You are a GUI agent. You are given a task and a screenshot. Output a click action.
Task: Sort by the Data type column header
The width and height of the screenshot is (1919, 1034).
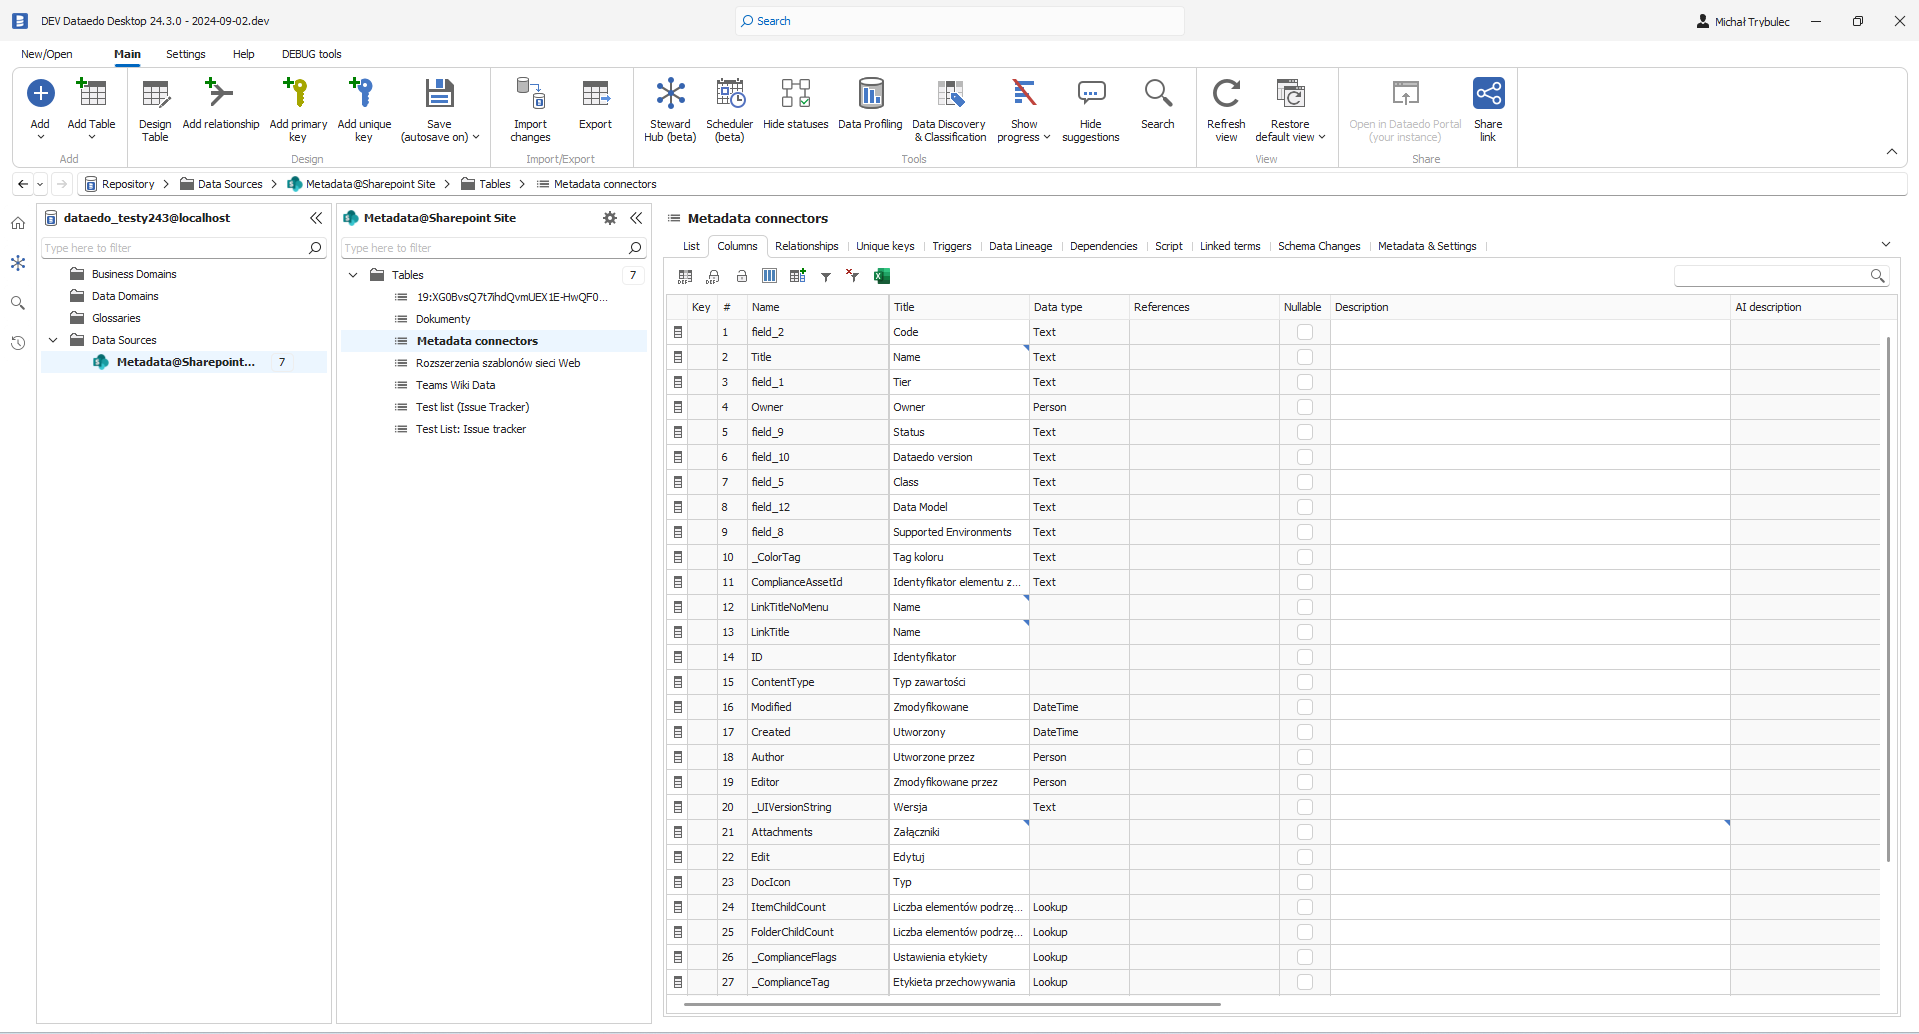pyautogui.click(x=1079, y=307)
